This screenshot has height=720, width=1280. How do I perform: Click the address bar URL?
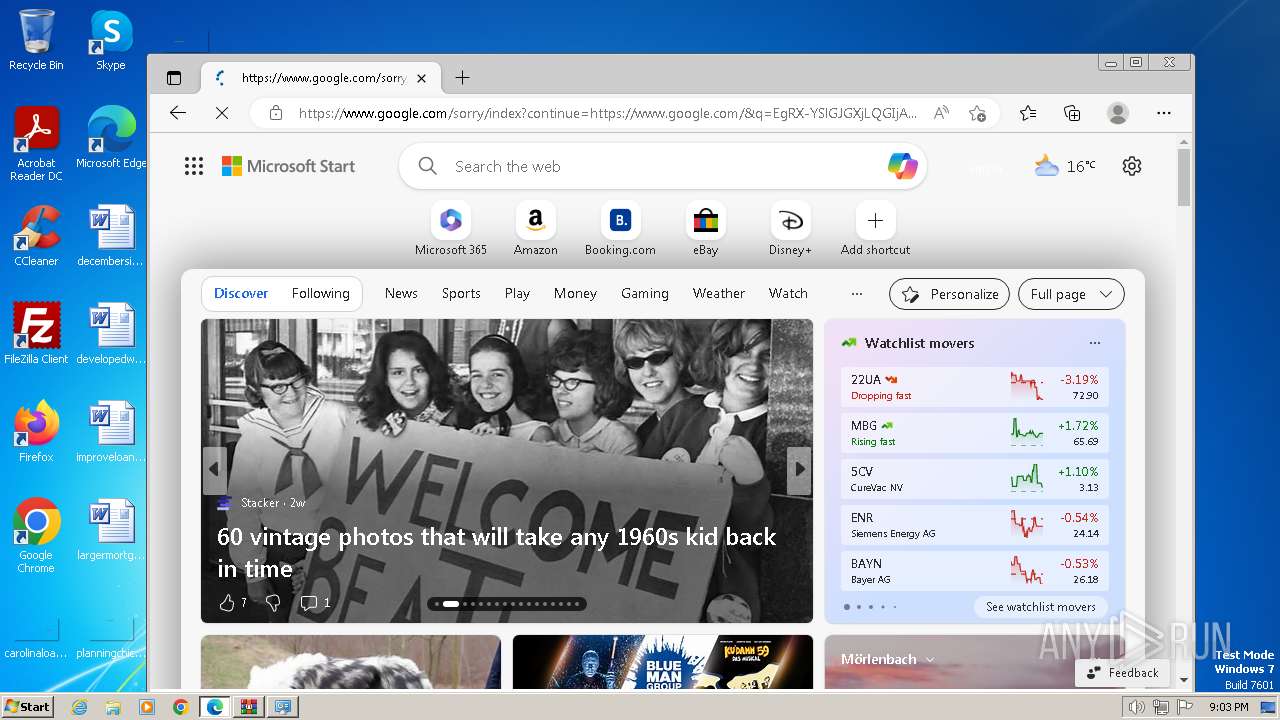point(607,113)
